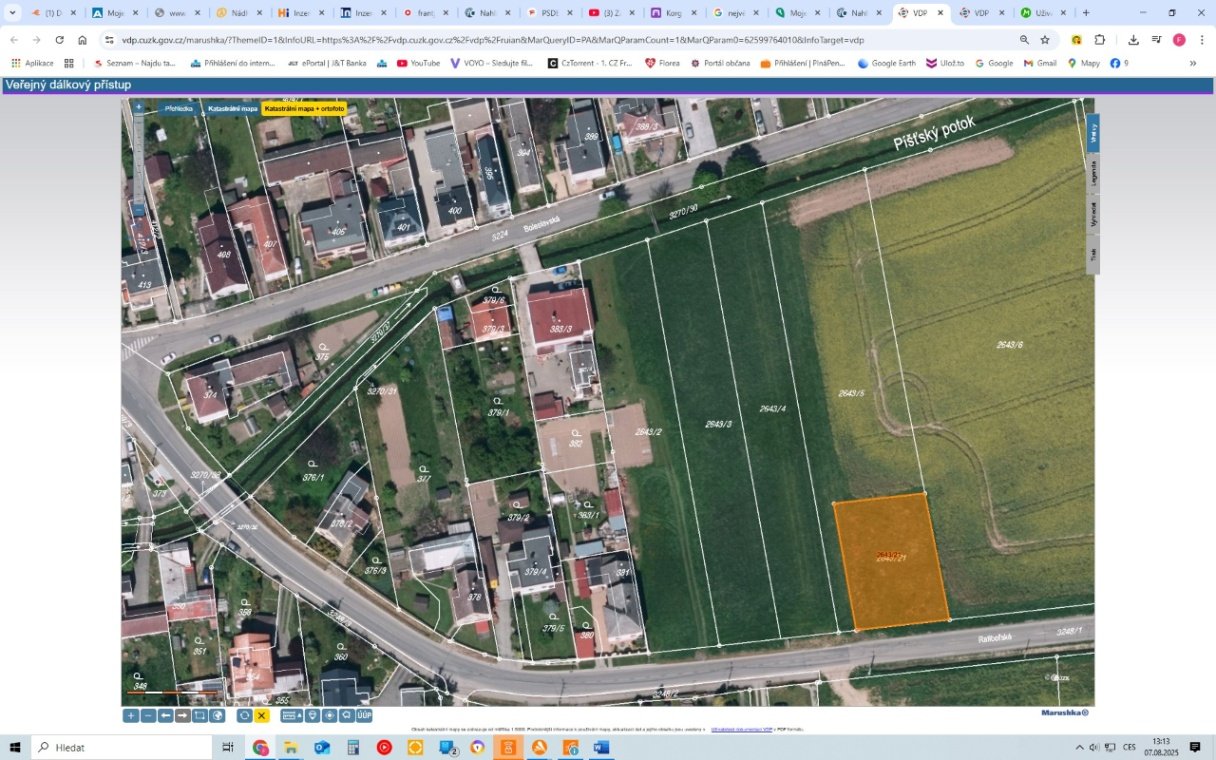Switch to Přehledka base map

point(178,108)
